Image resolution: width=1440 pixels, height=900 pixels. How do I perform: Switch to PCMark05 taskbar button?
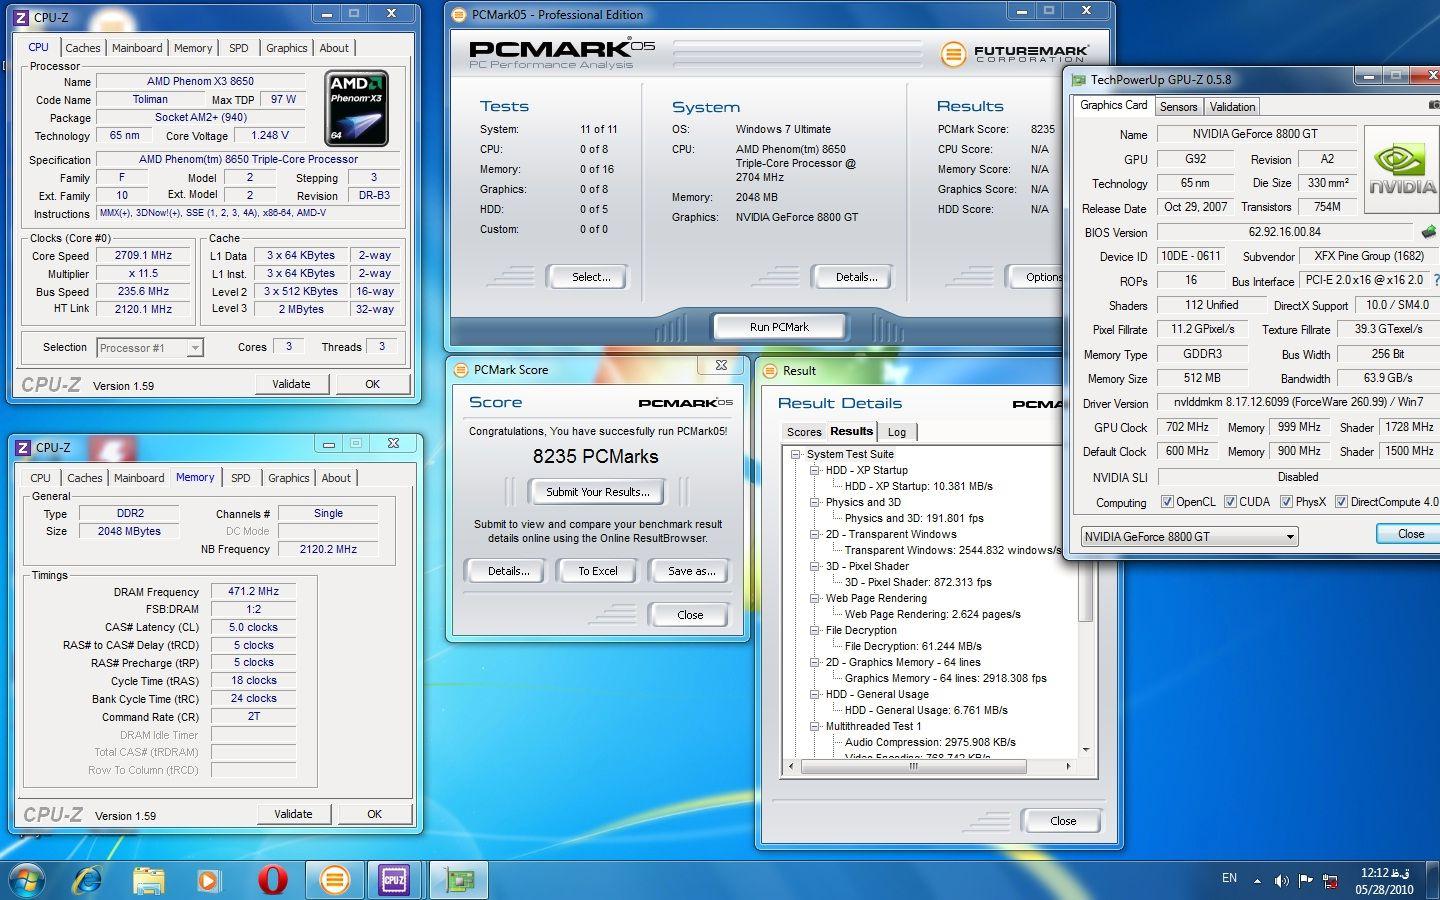tap(334, 880)
